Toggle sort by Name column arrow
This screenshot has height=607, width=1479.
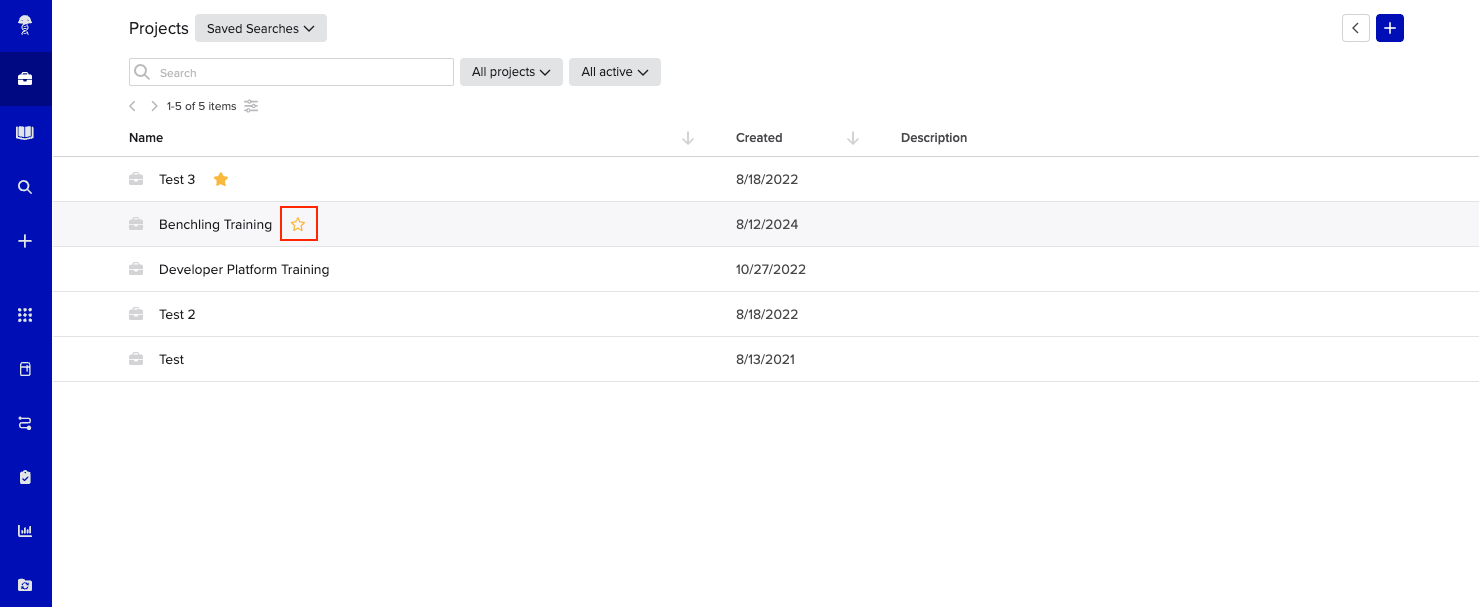click(x=688, y=138)
